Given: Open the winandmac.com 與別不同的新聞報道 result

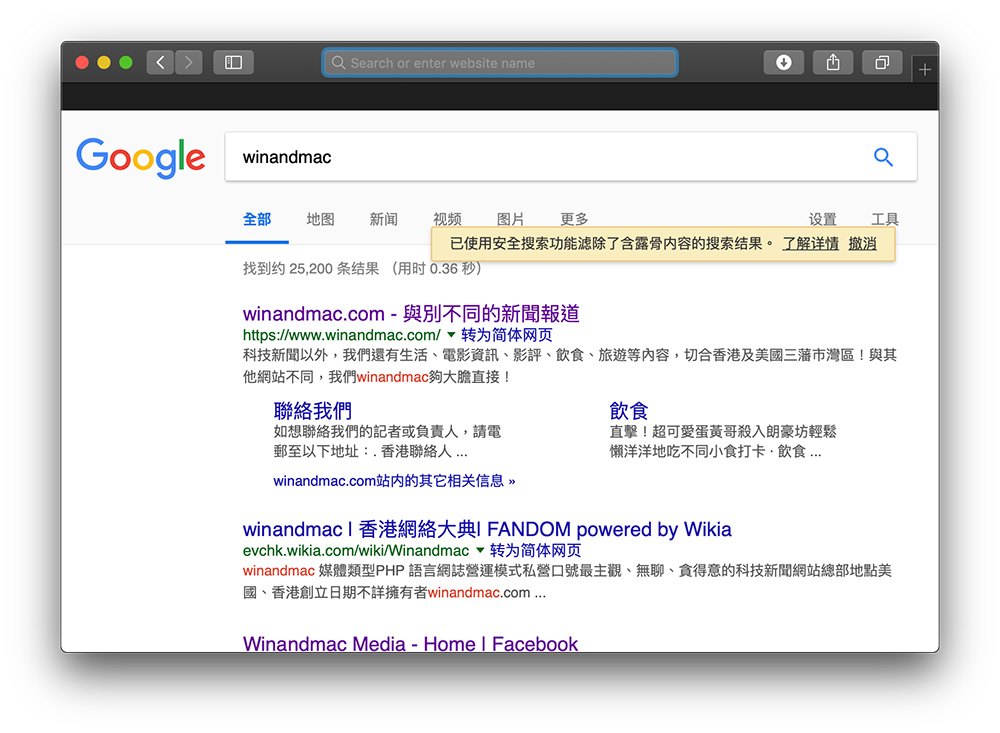Looking at the screenshot, I should 411,314.
